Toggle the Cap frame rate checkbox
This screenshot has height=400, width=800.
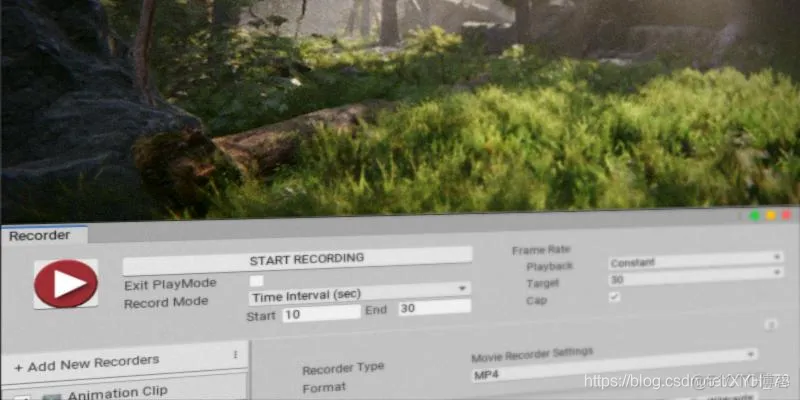pos(615,297)
